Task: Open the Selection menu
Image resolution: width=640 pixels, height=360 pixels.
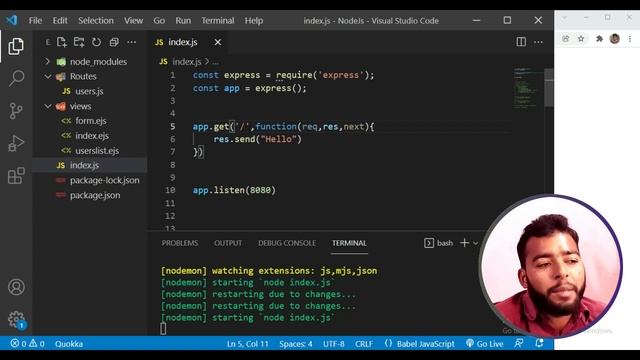Action: 96,20
